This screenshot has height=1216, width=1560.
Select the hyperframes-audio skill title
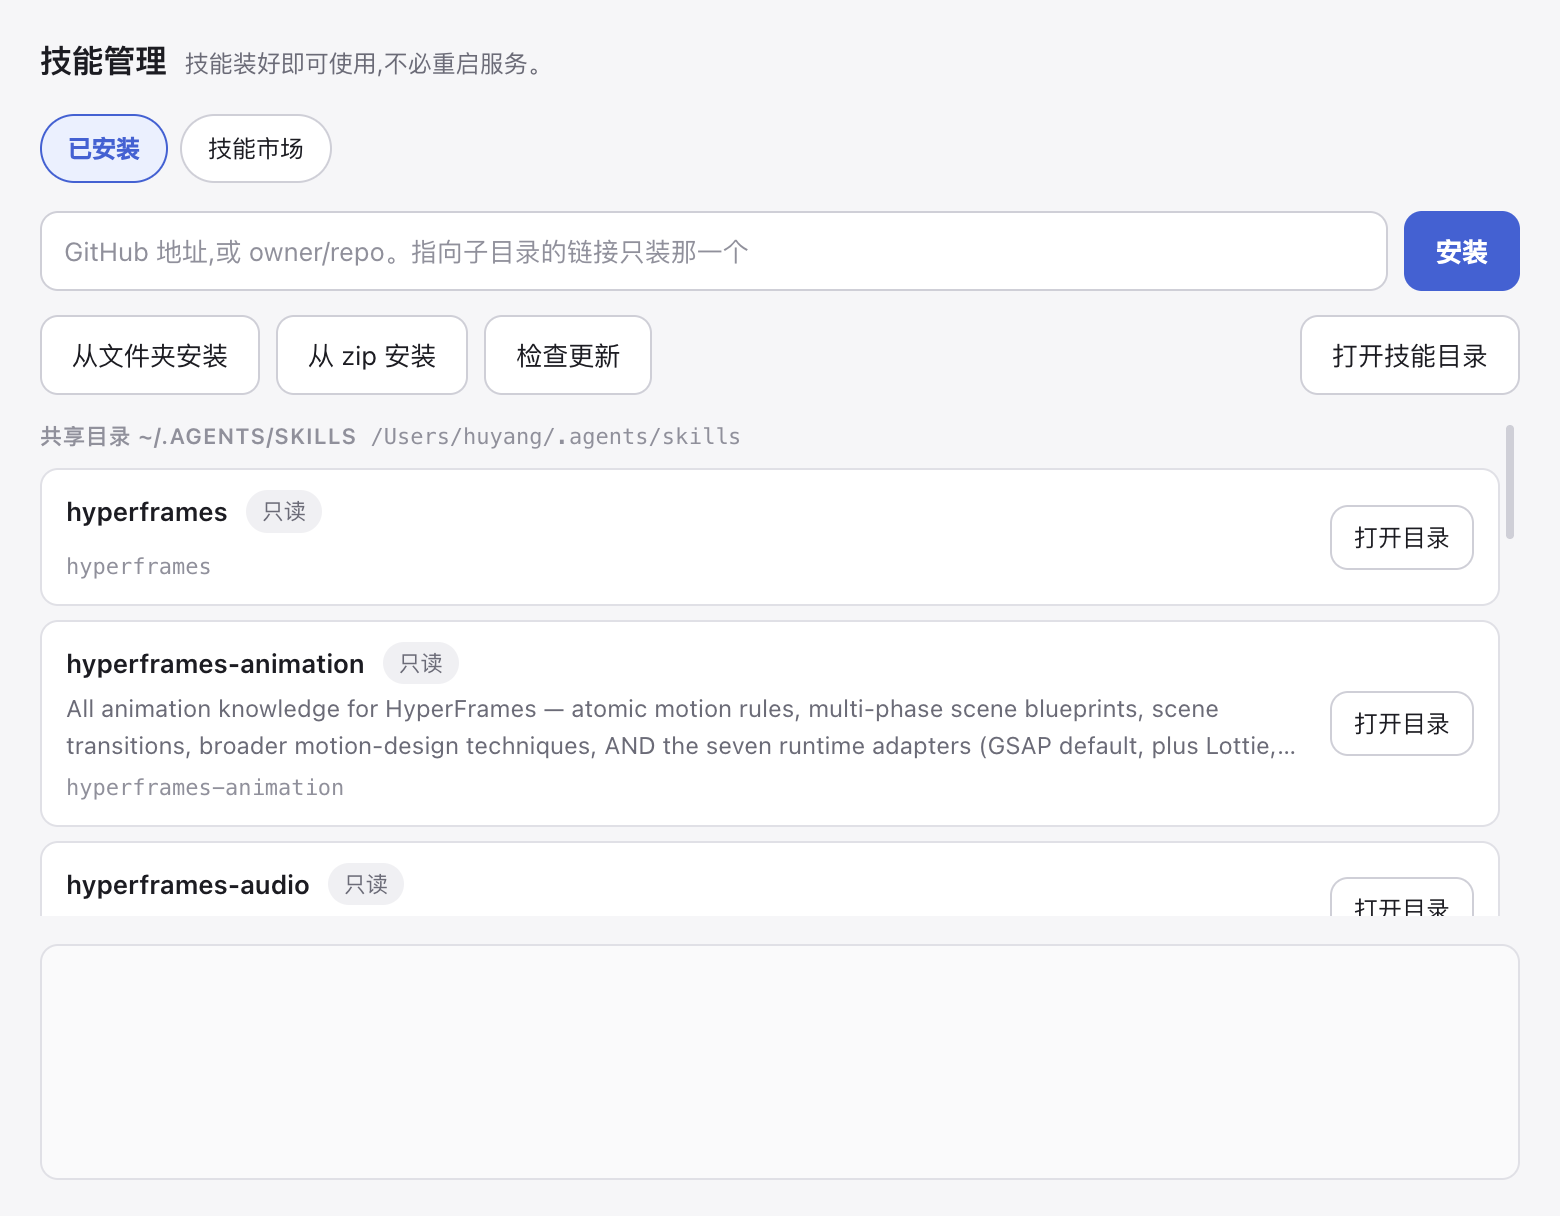coord(188,885)
